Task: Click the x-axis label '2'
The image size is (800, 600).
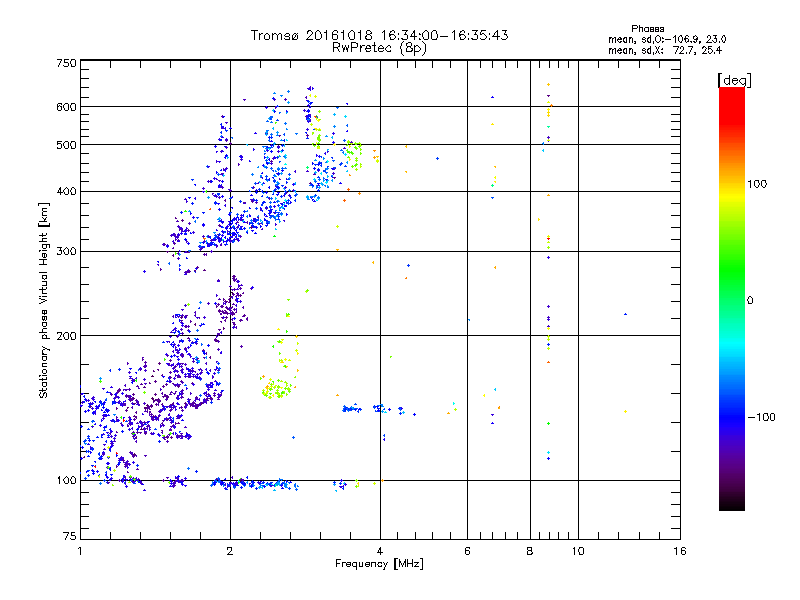Action: (230, 551)
